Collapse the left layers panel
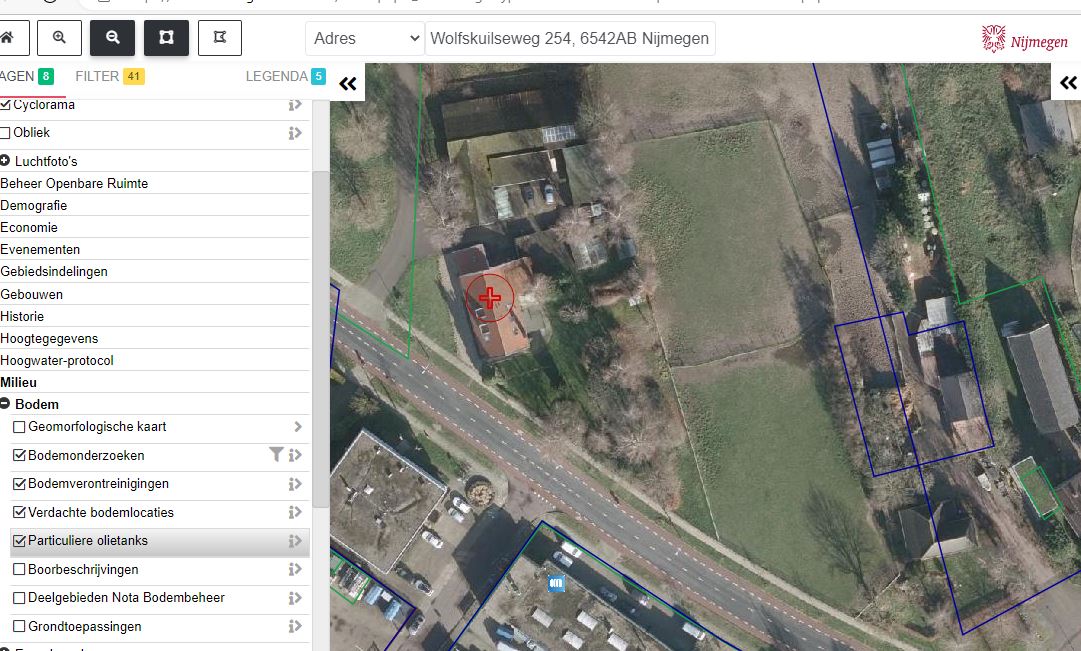Image resolution: width=1081 pixels, height=651 pixels. point(347,84)
